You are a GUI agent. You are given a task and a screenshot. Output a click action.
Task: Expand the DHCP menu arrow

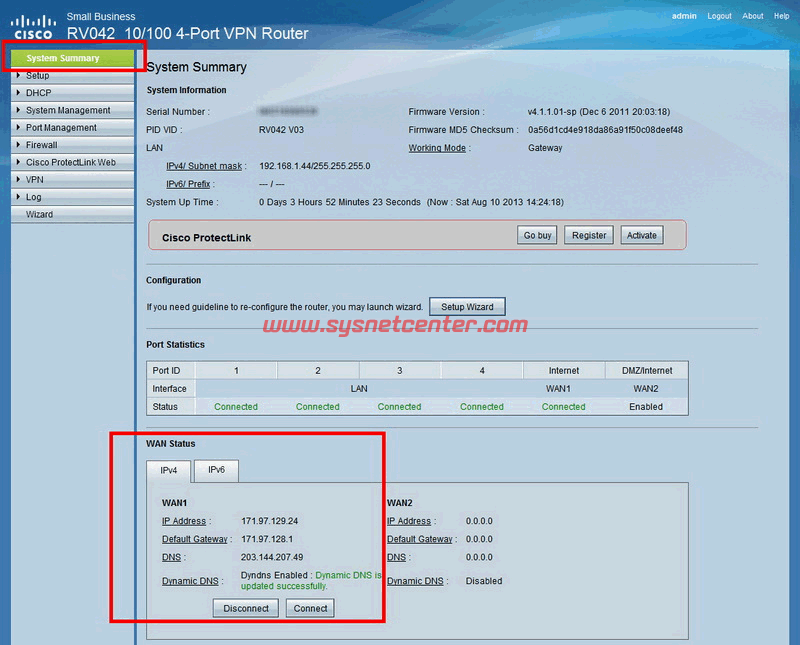tap(18, 92)
